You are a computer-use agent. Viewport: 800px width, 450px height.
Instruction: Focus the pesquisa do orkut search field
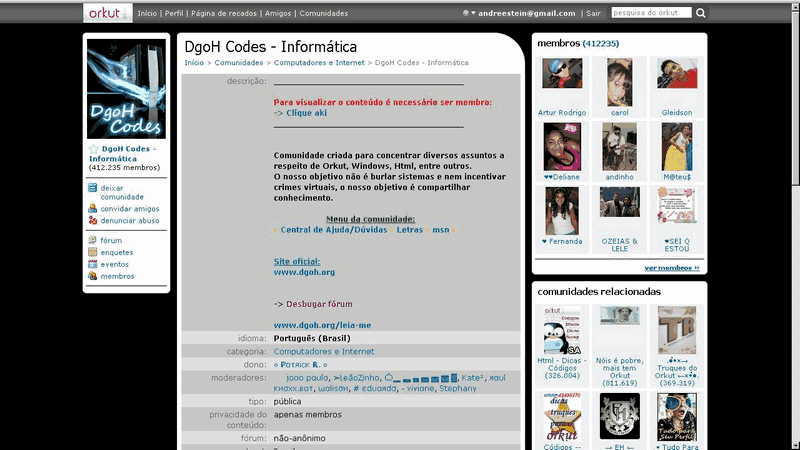(x=652, y=13)
